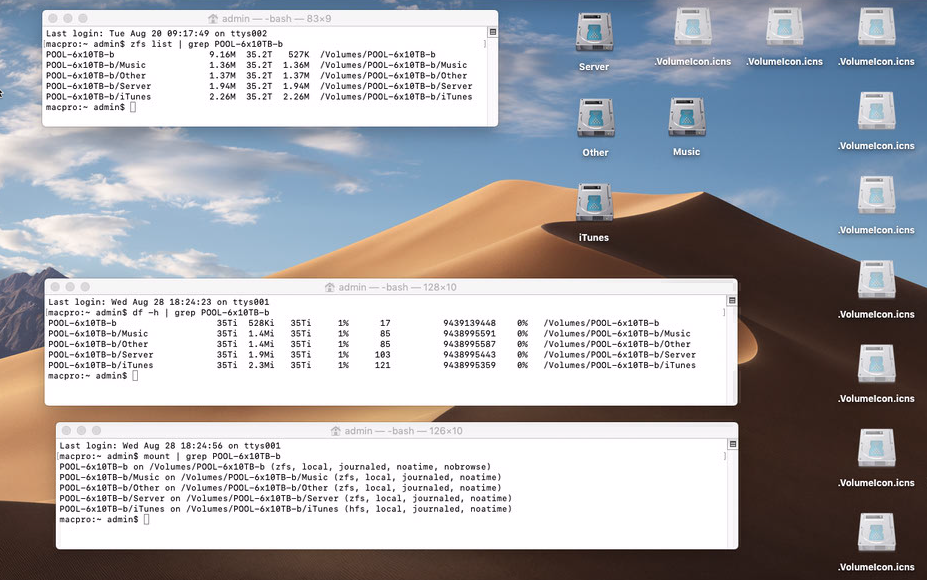Select the Server drive icon on the desktop
This screenshot has width=927, height=580.
[x=594, y=33]
